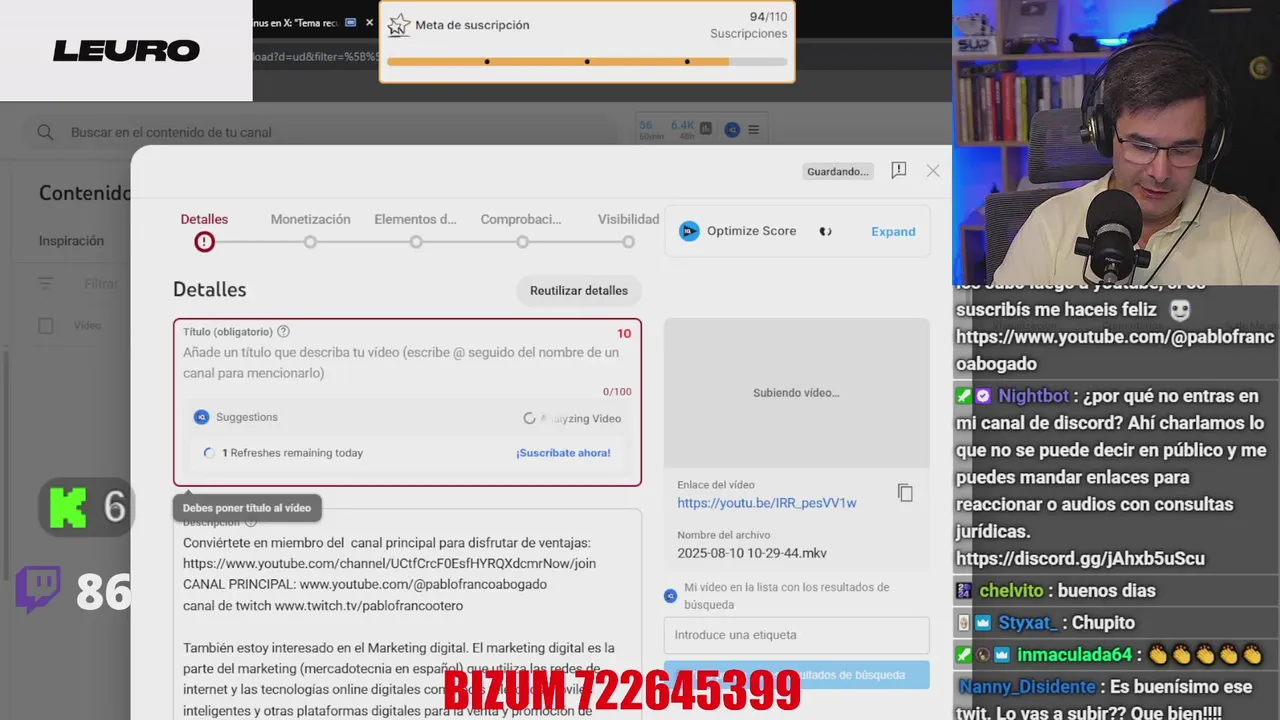
Task: Click the red Detalles error step icon
Action: point(204,242)
